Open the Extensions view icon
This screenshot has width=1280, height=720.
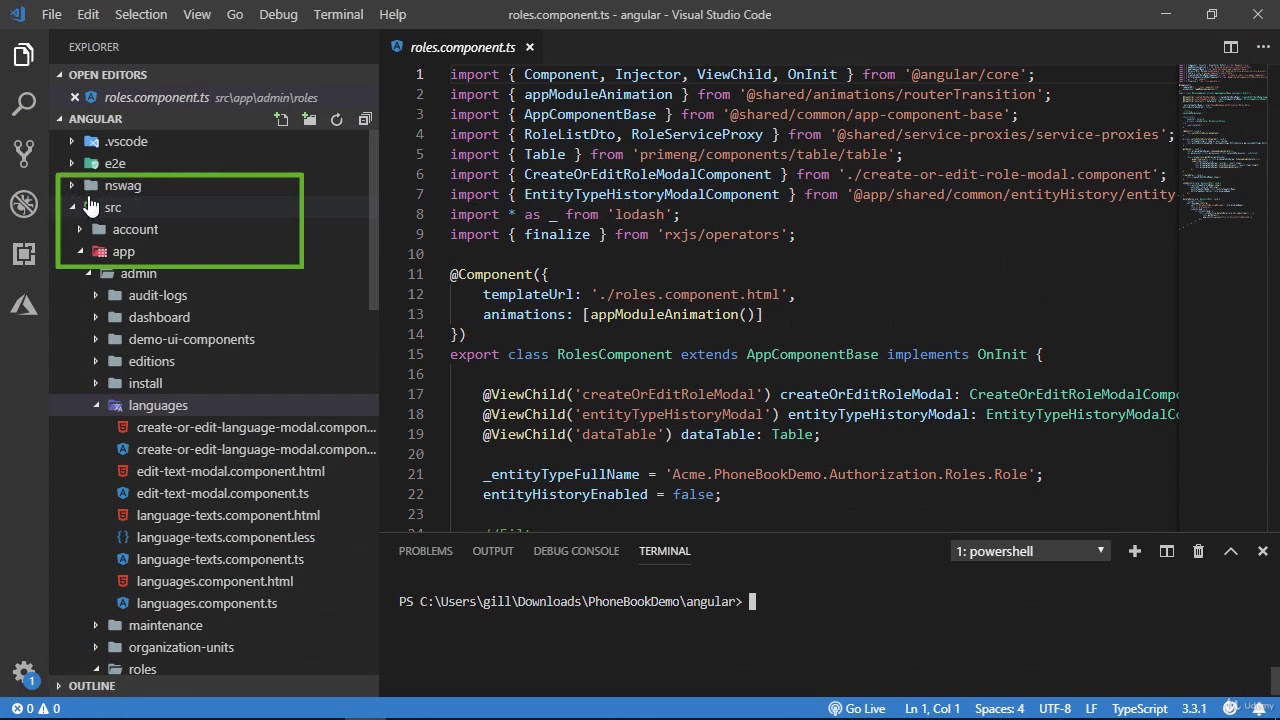(x=24, y=254)
